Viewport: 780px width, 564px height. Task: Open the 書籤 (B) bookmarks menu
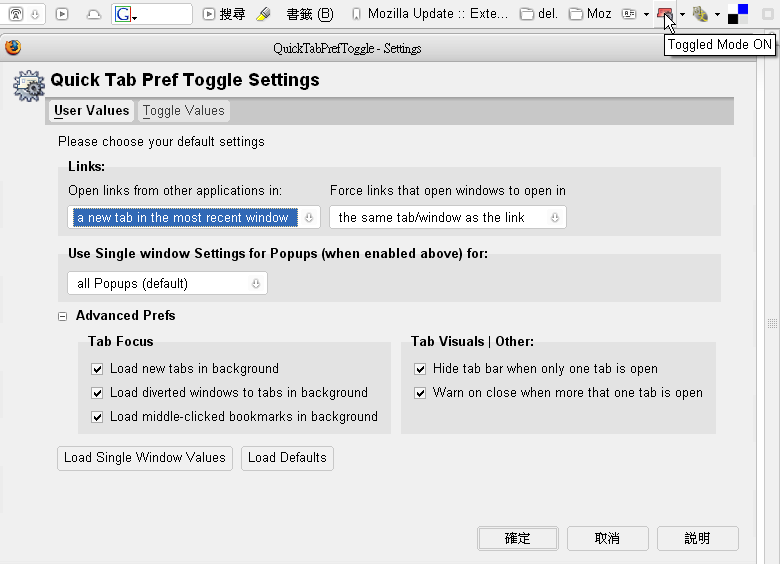coord(309,14)
